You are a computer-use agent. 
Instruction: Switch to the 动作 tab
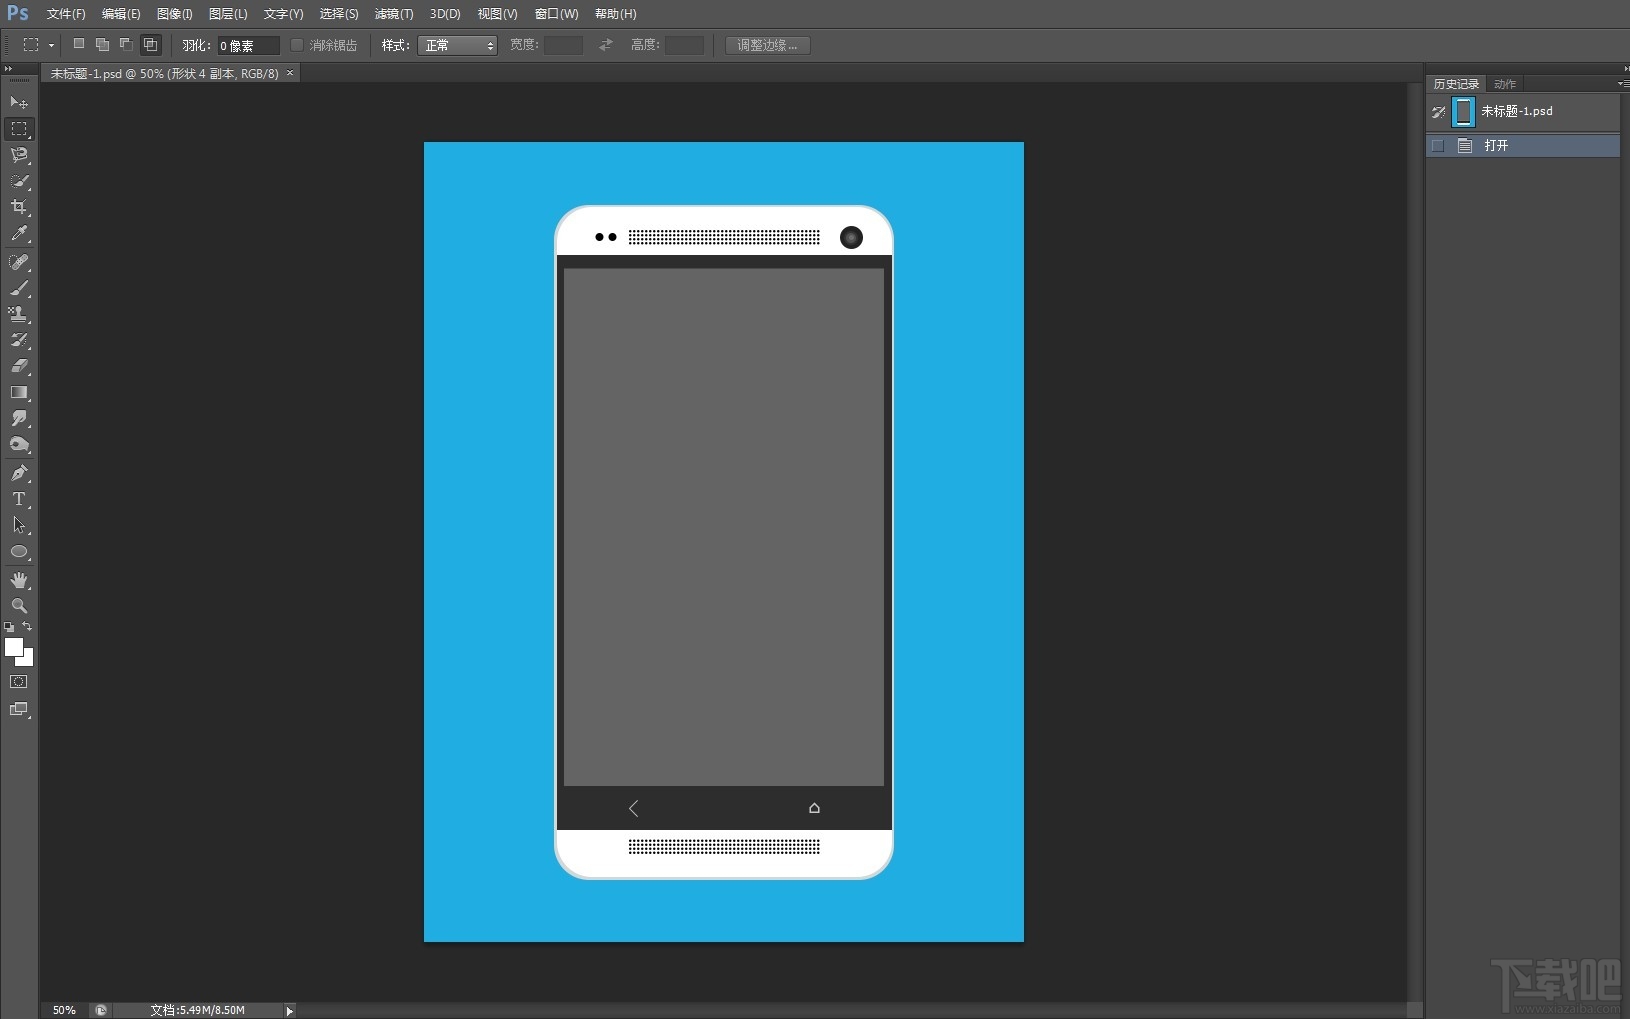point(1504,84)
